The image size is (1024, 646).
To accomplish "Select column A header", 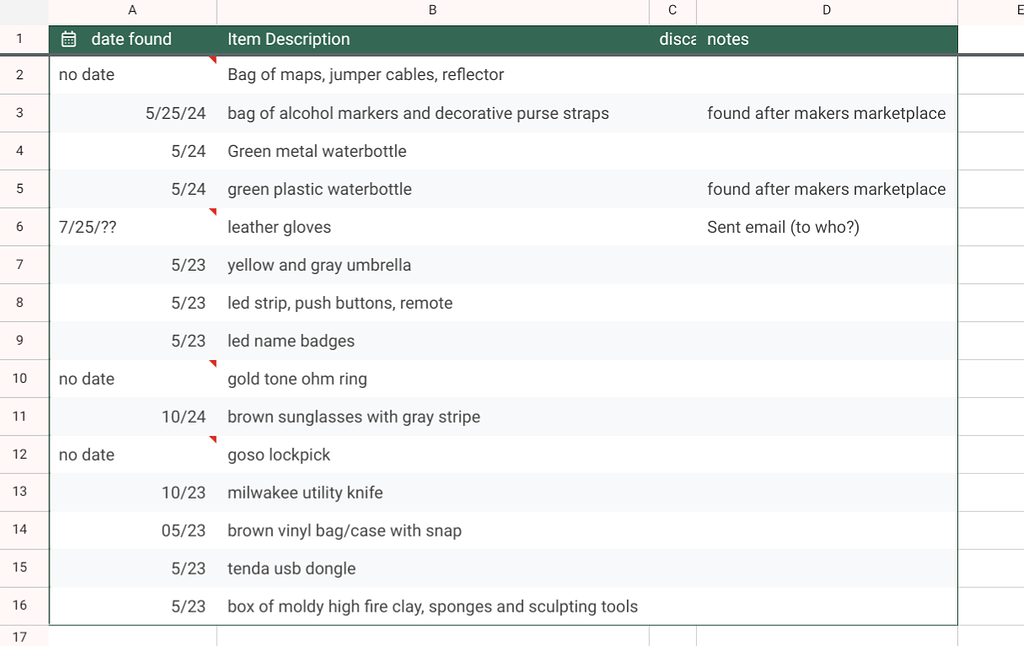I will 132,10.
